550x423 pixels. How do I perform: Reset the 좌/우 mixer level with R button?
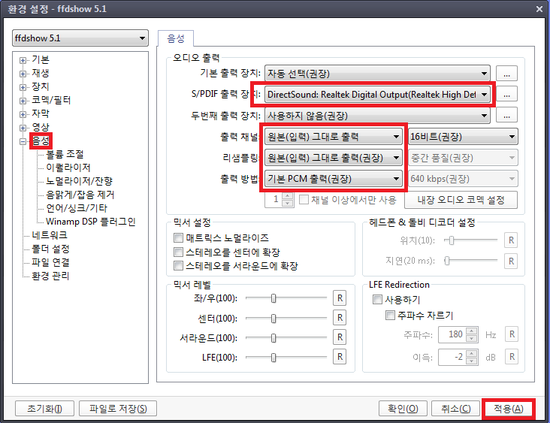coord(340,298)
